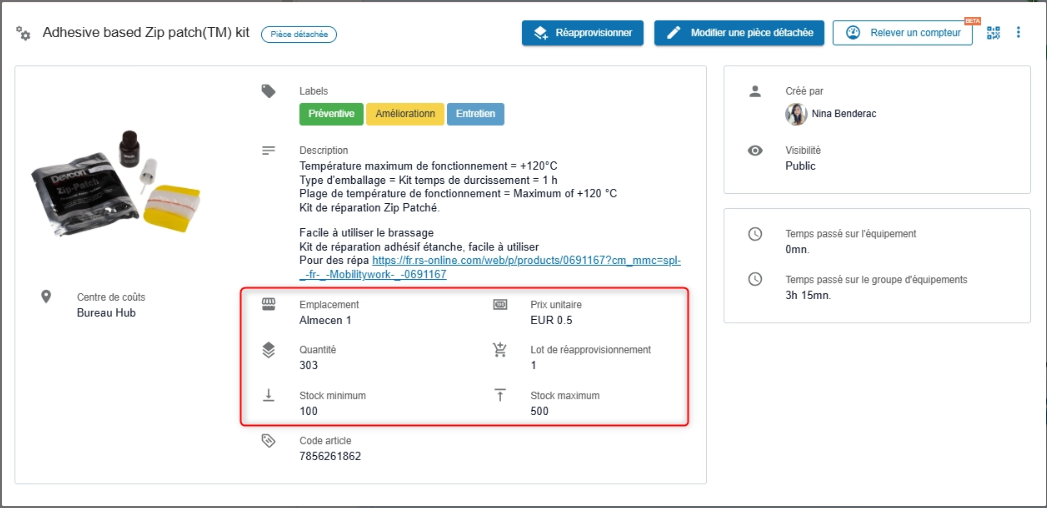Select the Pièce détachée tag chip
This screenshot has height=508, width=1047.
[x=299, y=34]
